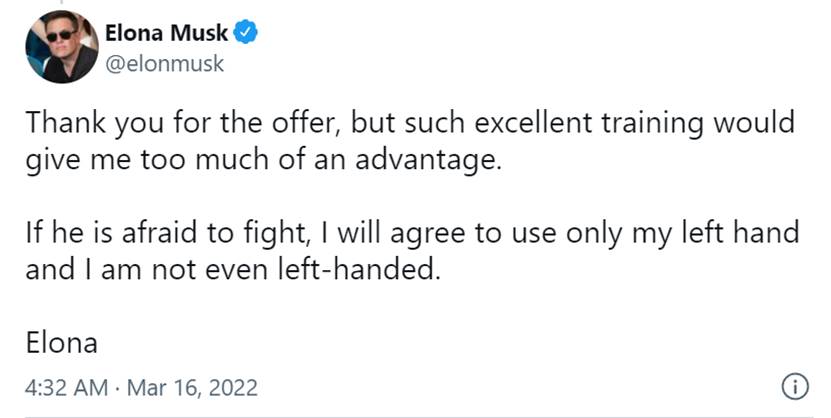Visit the @elonmusk handle link
Screen dimensions: 831x418
tap(164, 64)
